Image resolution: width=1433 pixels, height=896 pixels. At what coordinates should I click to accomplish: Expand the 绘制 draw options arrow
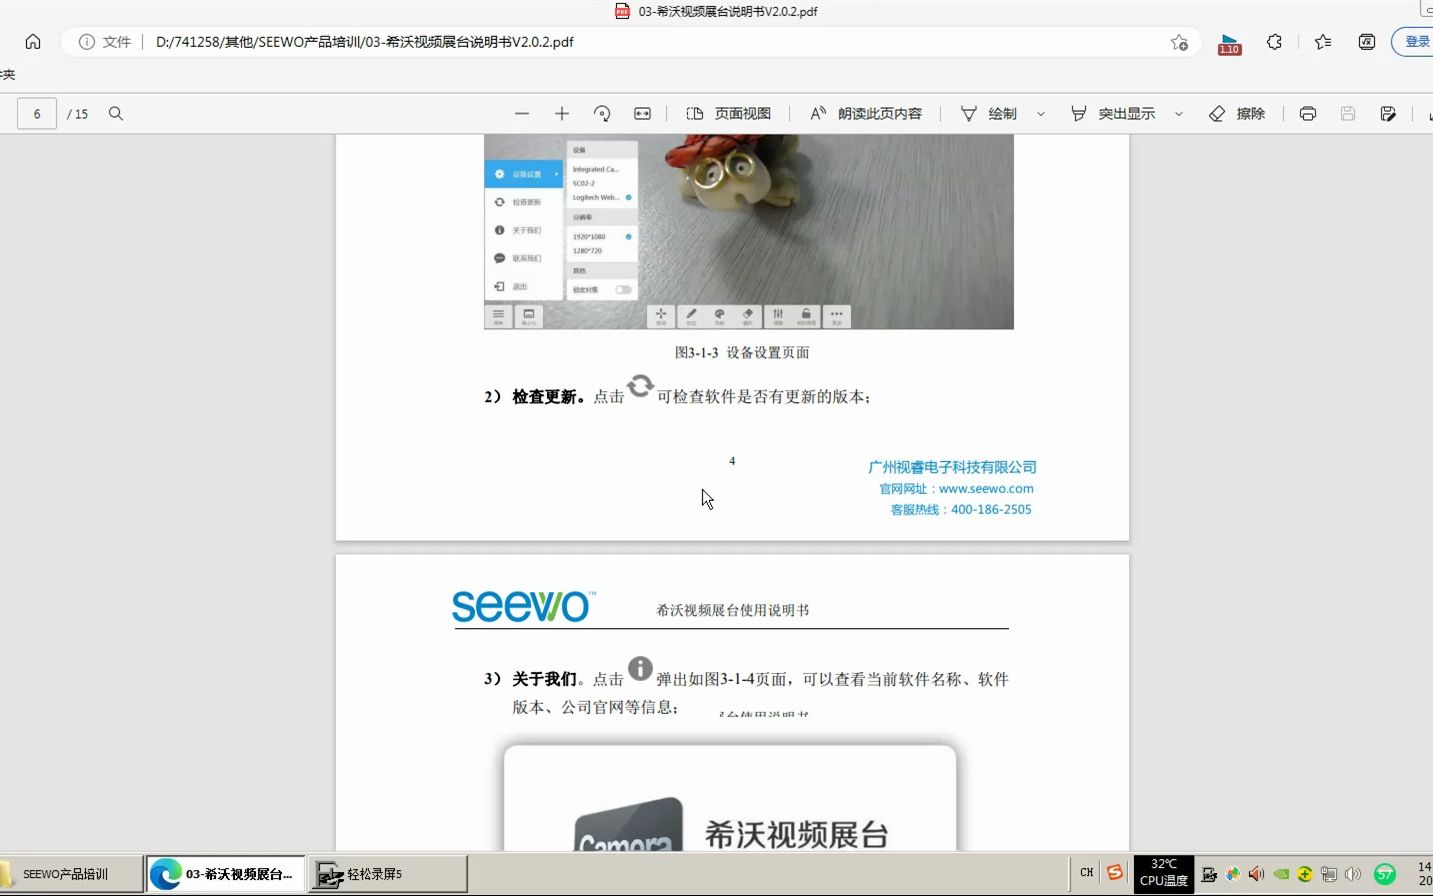pyautogui.click(x=1041, y=114)
